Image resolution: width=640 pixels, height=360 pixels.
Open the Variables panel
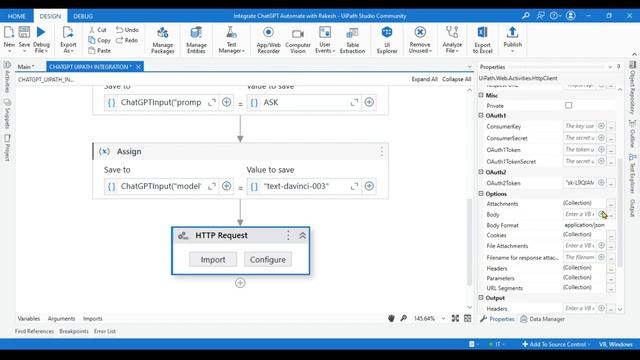pos(29,318)
